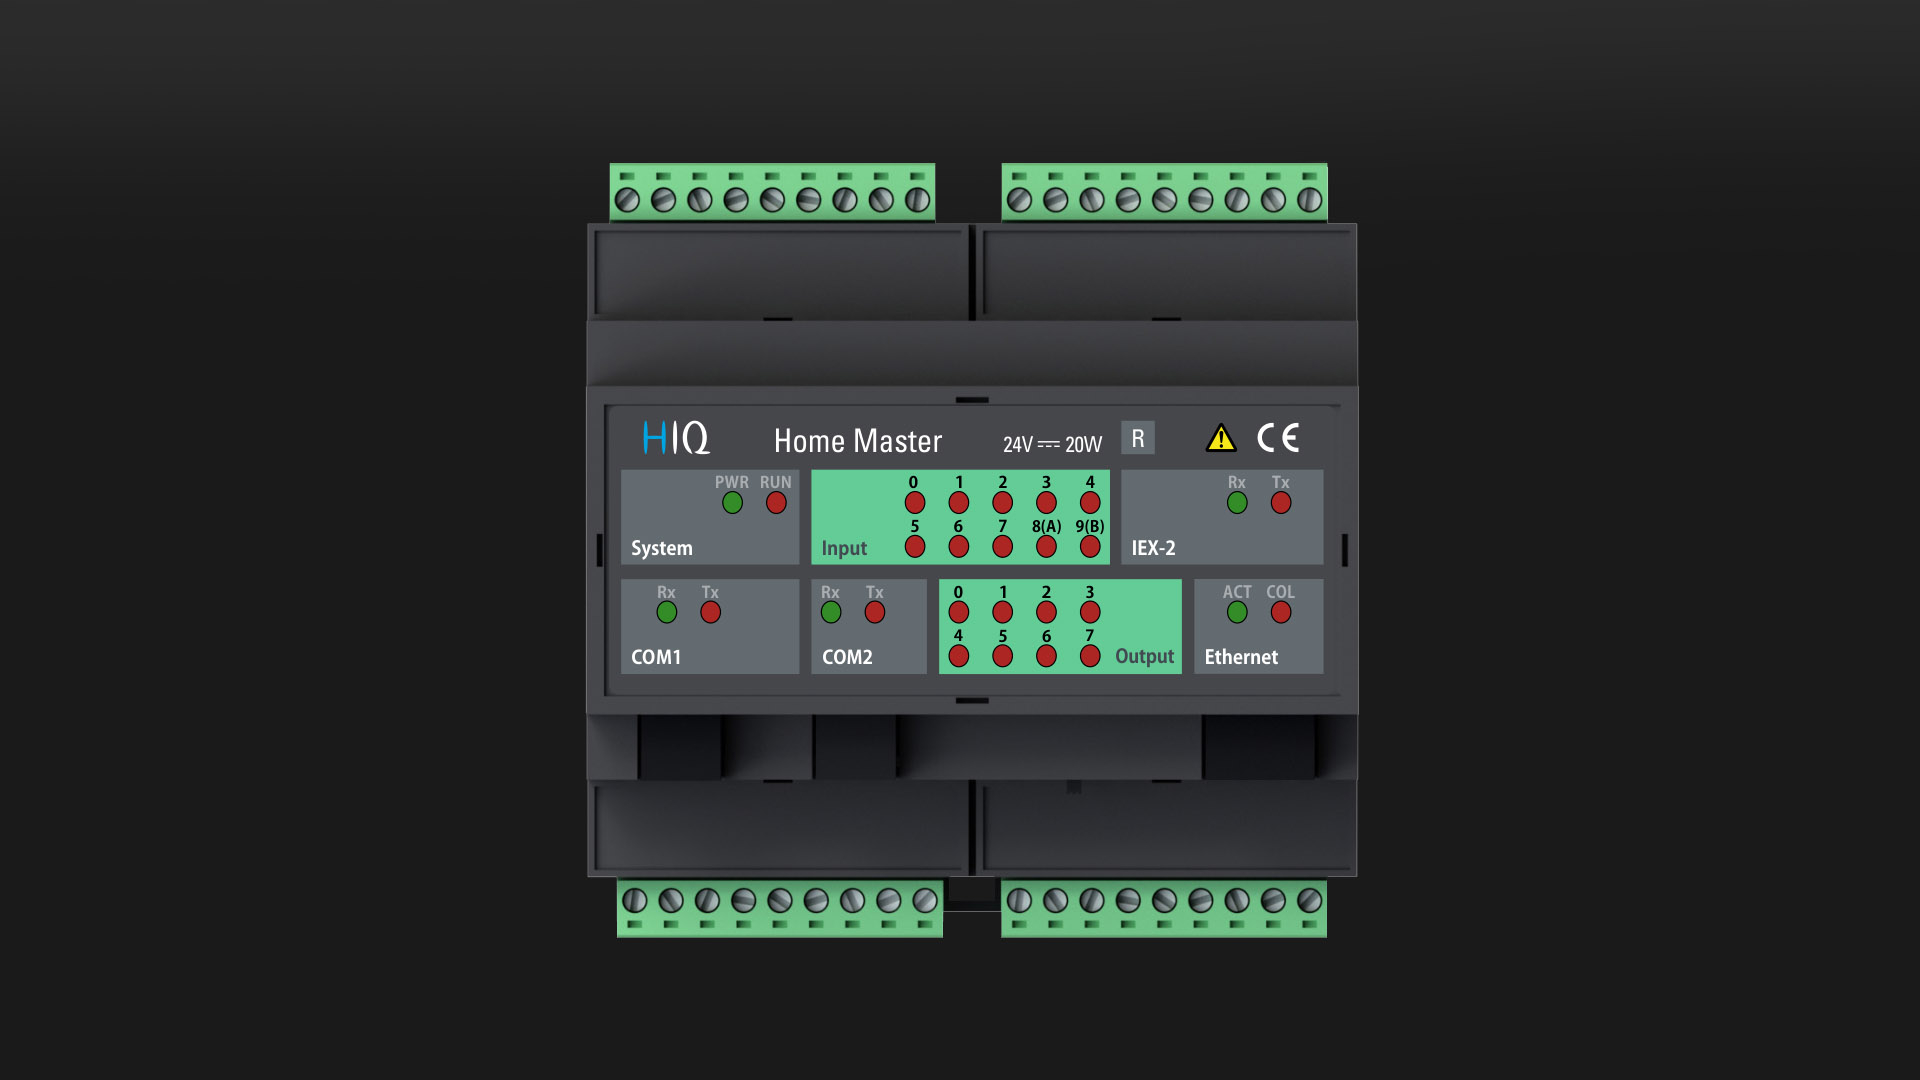Click Output LED number 5
The height and width of the screenshot is (1080, 1920).
pyautogui.click(x=1003, y=656)
